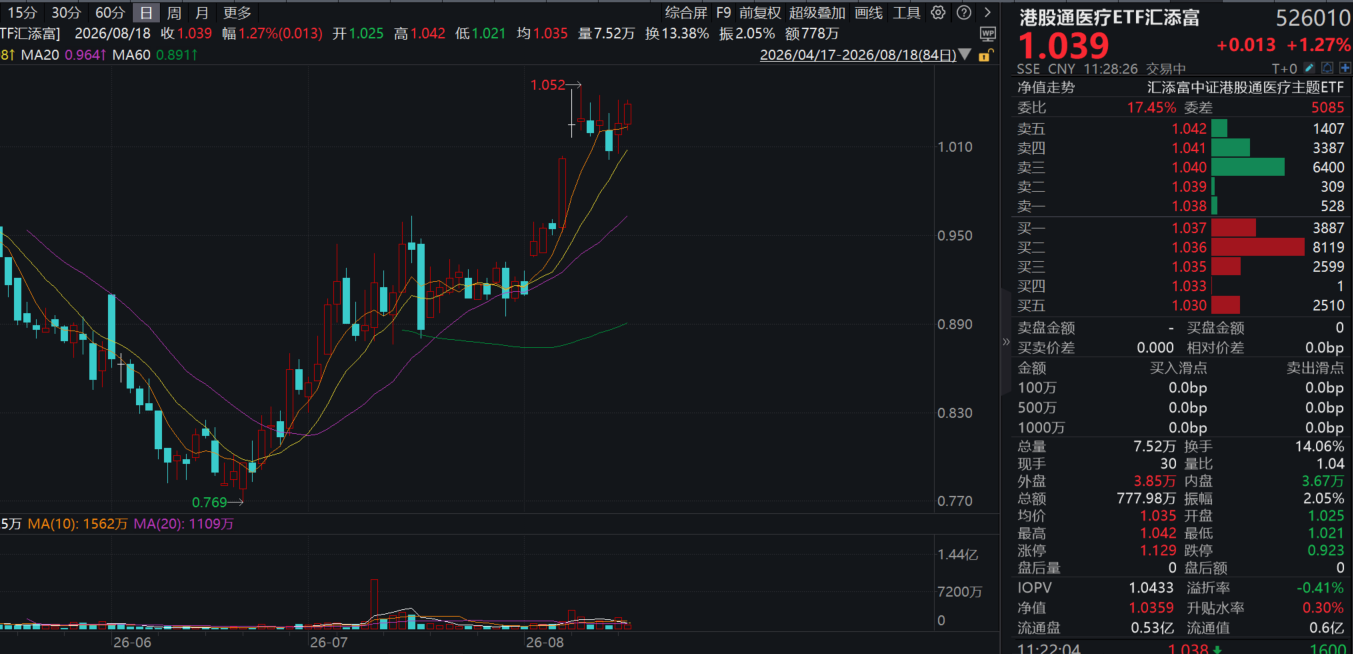The image size is (1353, 654).
Task: Open the 更多 periods dropdown
Action: click(x=238, y=13)
